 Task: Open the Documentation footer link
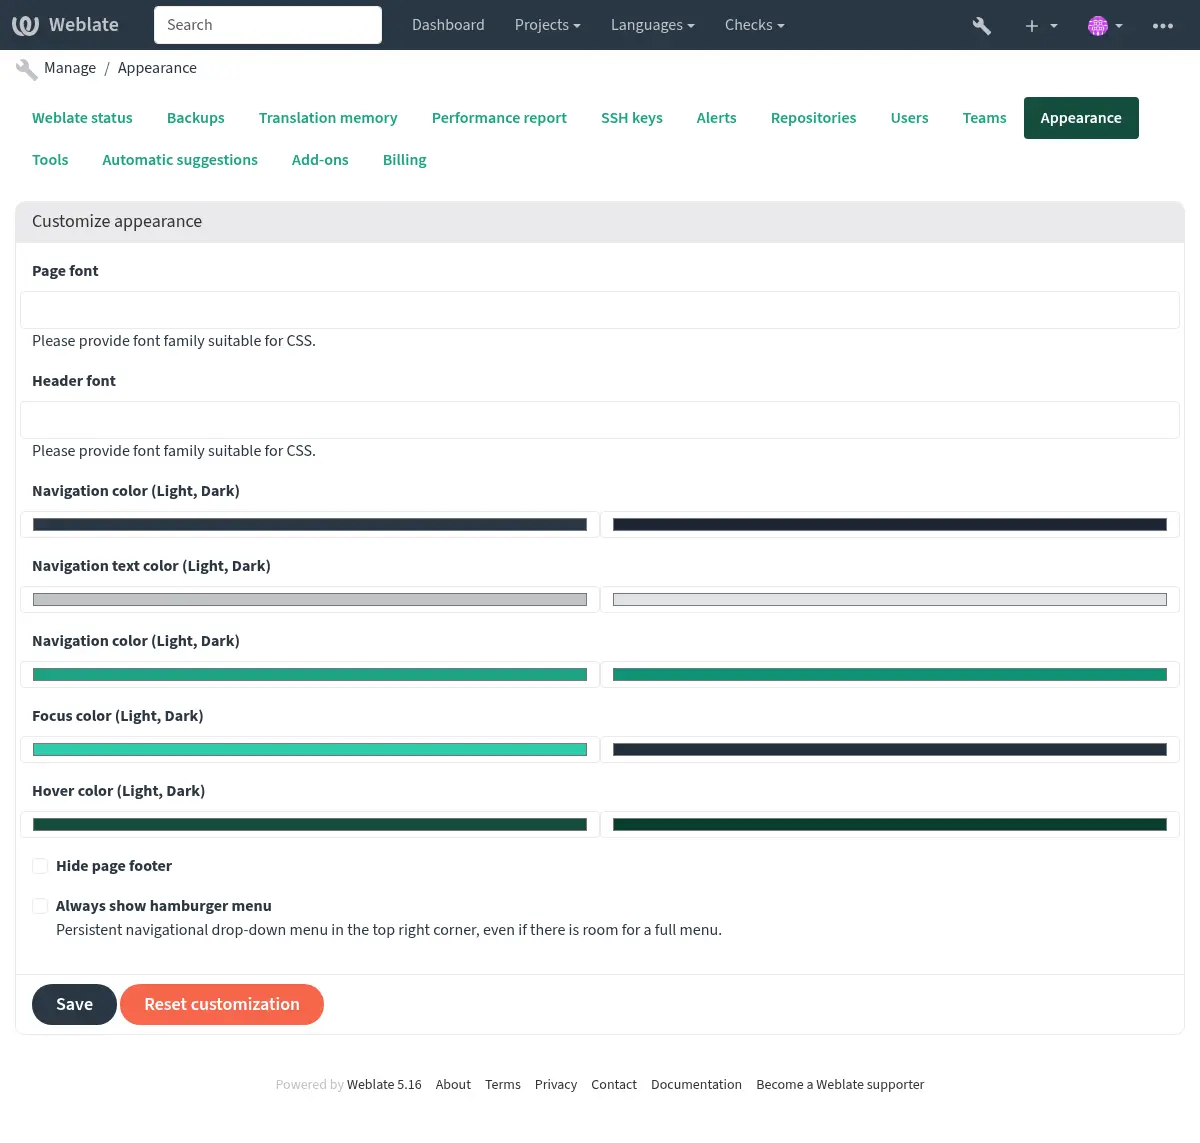(x=696, y=1085)
